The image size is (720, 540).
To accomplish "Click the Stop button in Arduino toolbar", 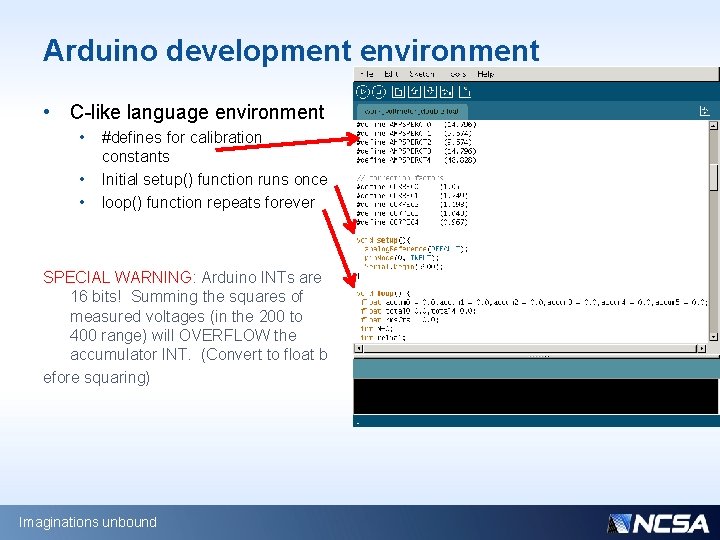I will [379, 92].
